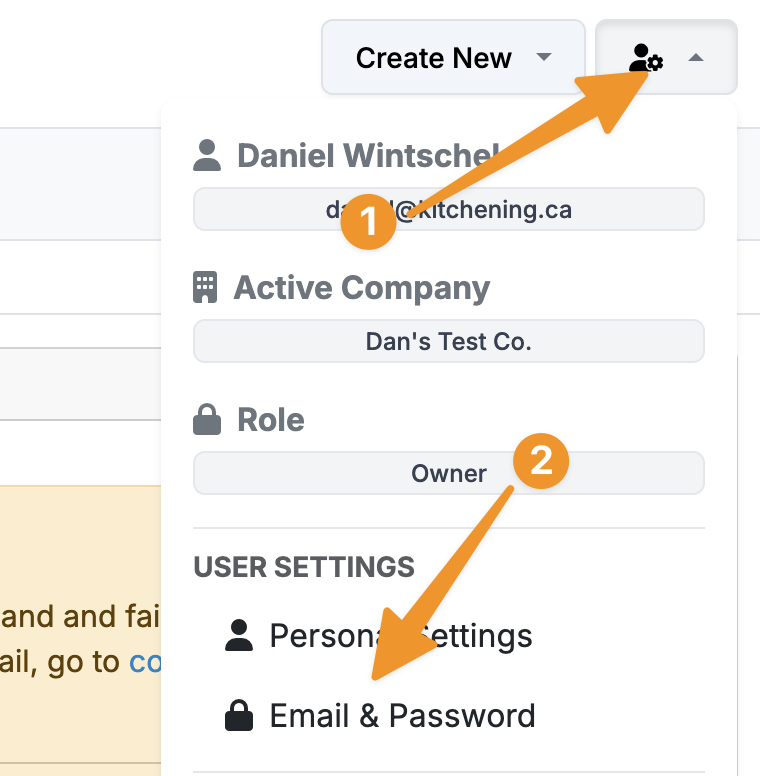760x776 pixels.
Task: Open the Create New button menu
Action: pyautogui.click(x=433, y=58)
